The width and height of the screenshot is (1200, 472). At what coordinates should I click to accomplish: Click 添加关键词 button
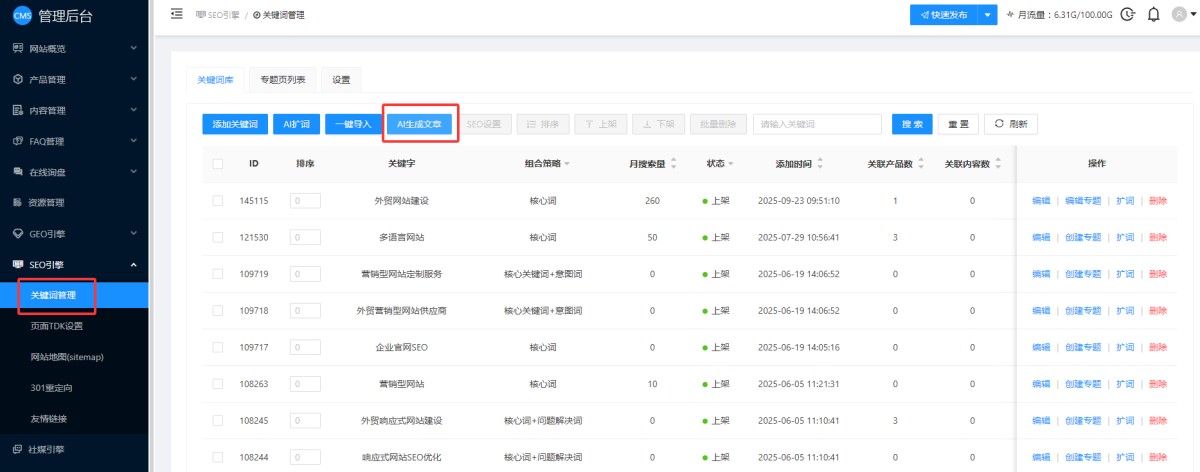[234, 124]
